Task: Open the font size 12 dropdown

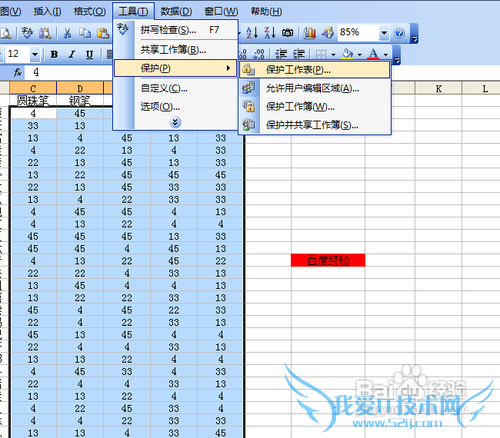Action: (x=35, y=54)
